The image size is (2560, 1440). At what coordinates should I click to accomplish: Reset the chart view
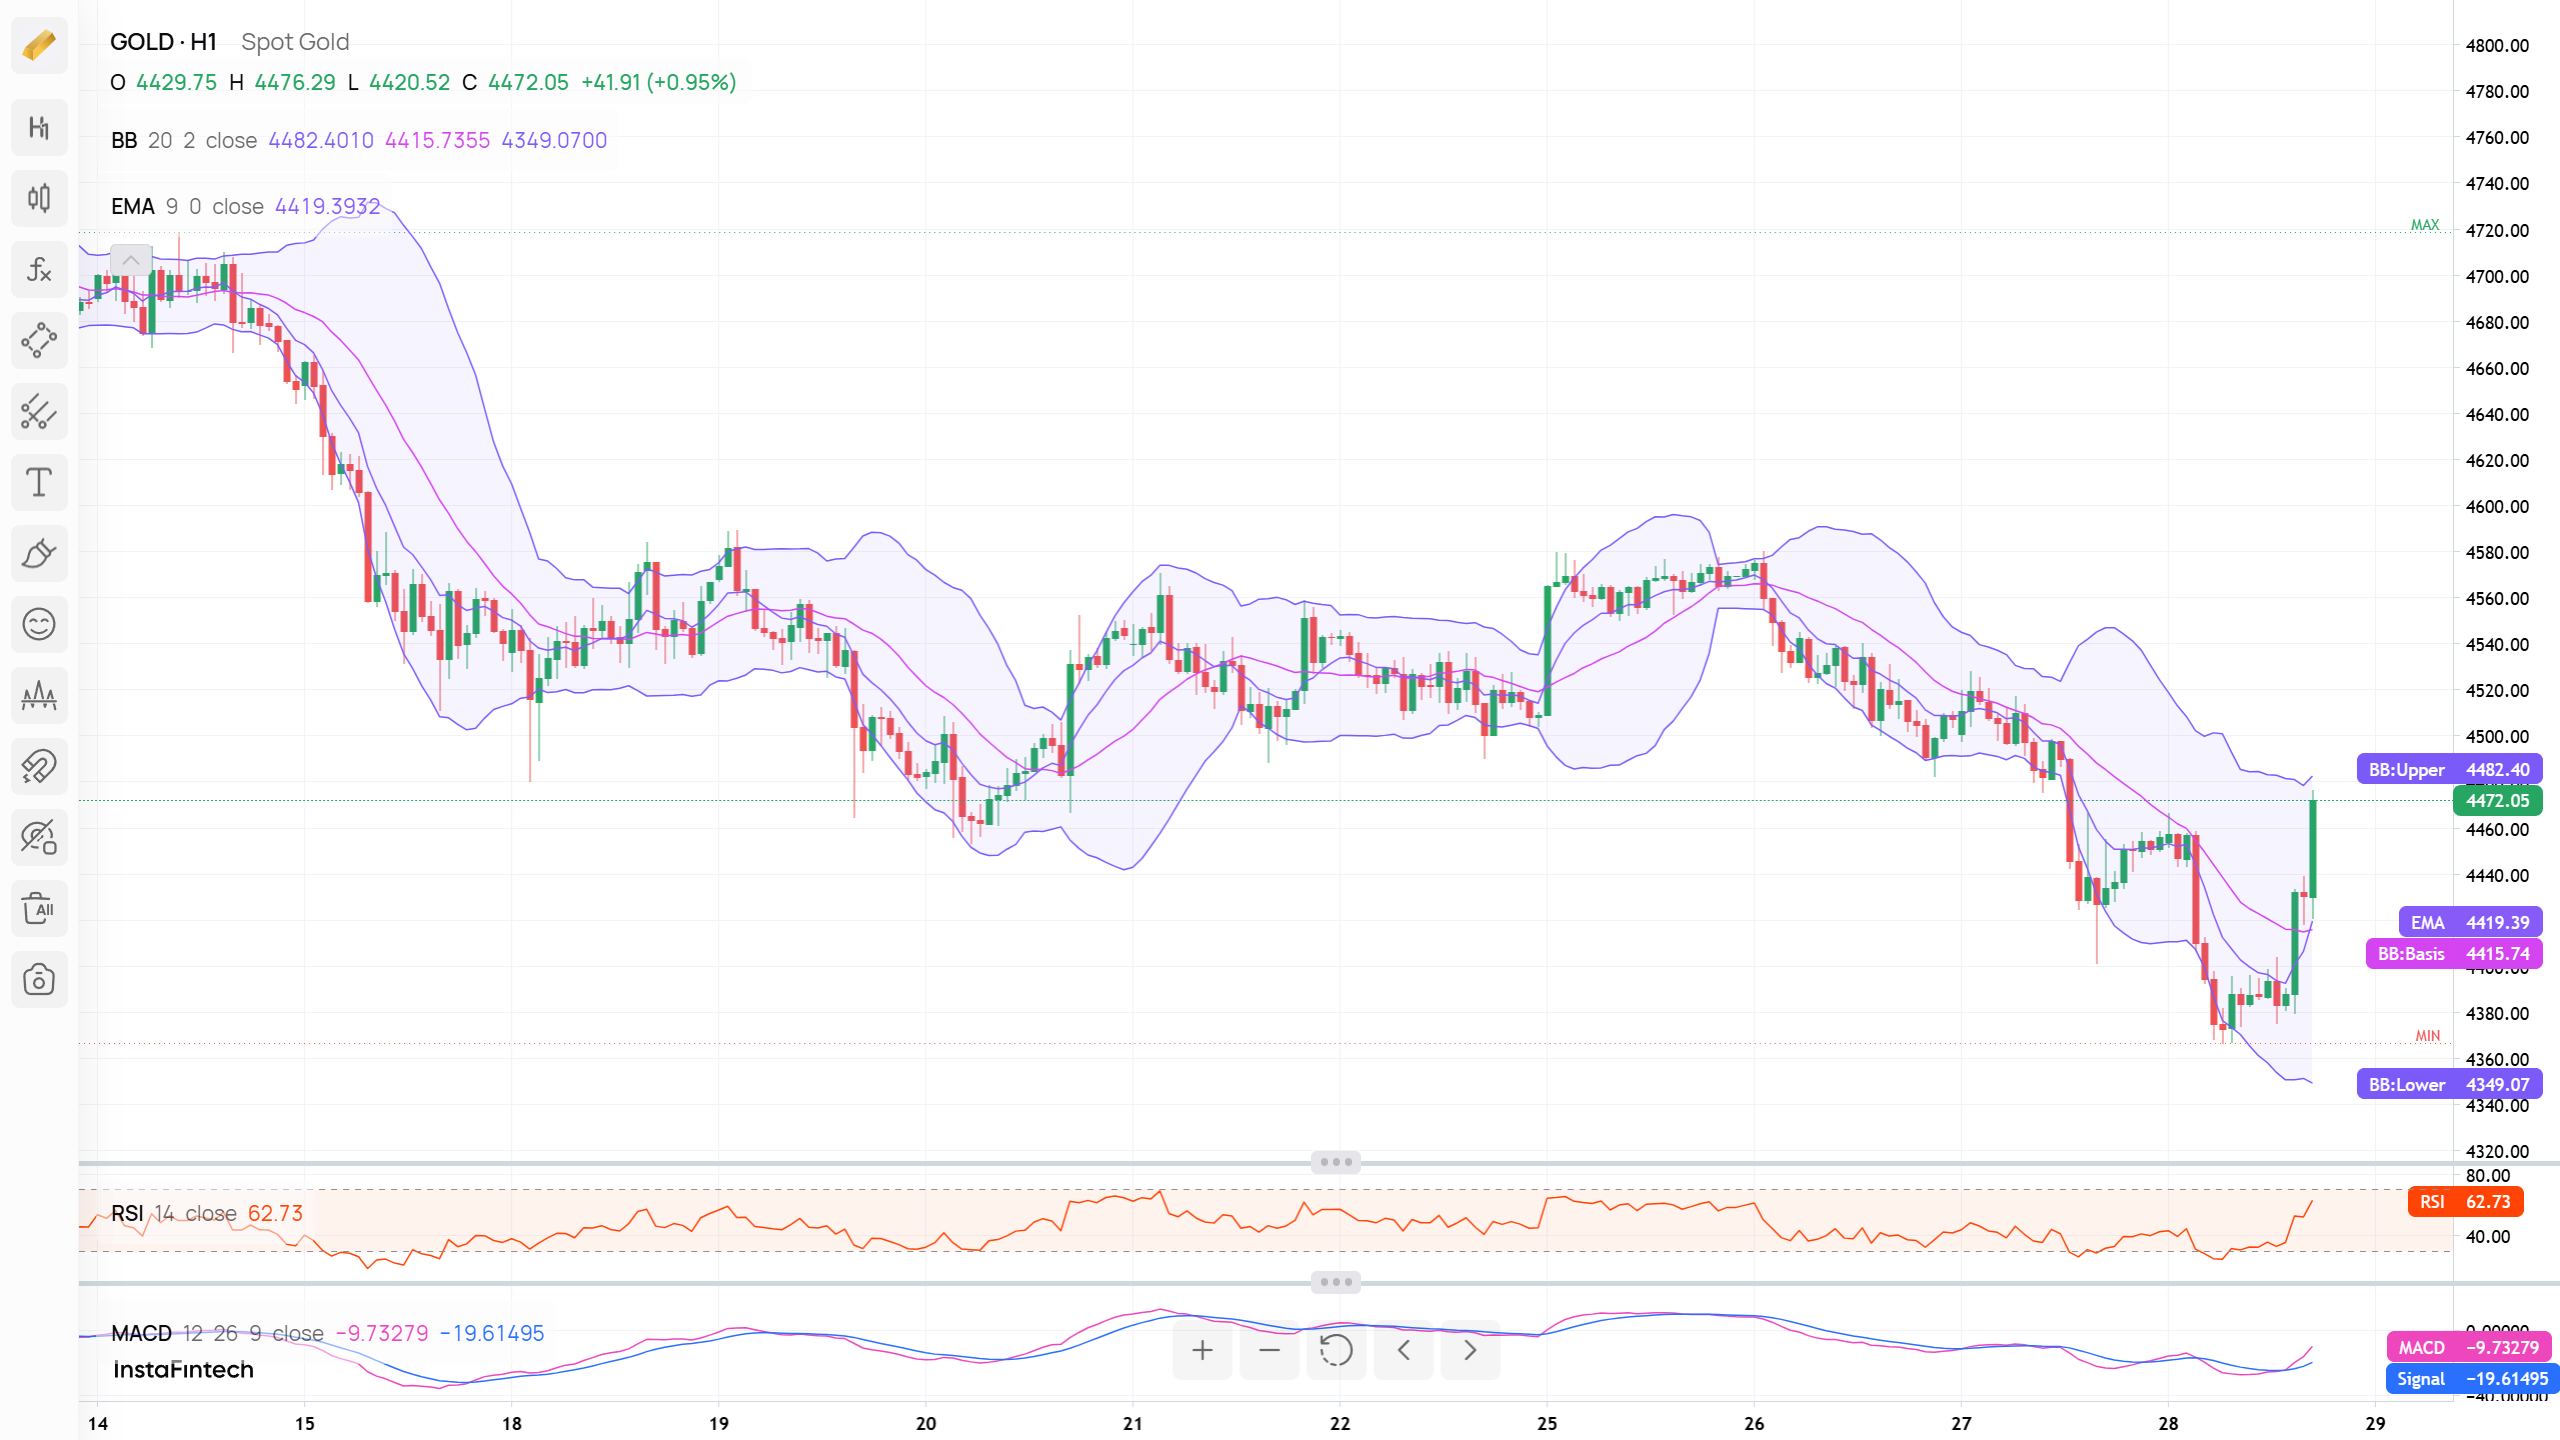click(1336, 1350)
